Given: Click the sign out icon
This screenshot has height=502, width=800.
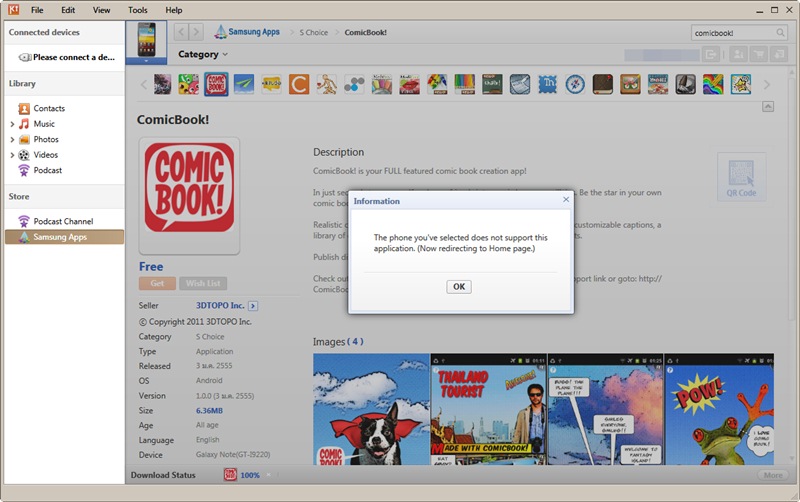Looking at the screenshot, I should pos(710,54).
